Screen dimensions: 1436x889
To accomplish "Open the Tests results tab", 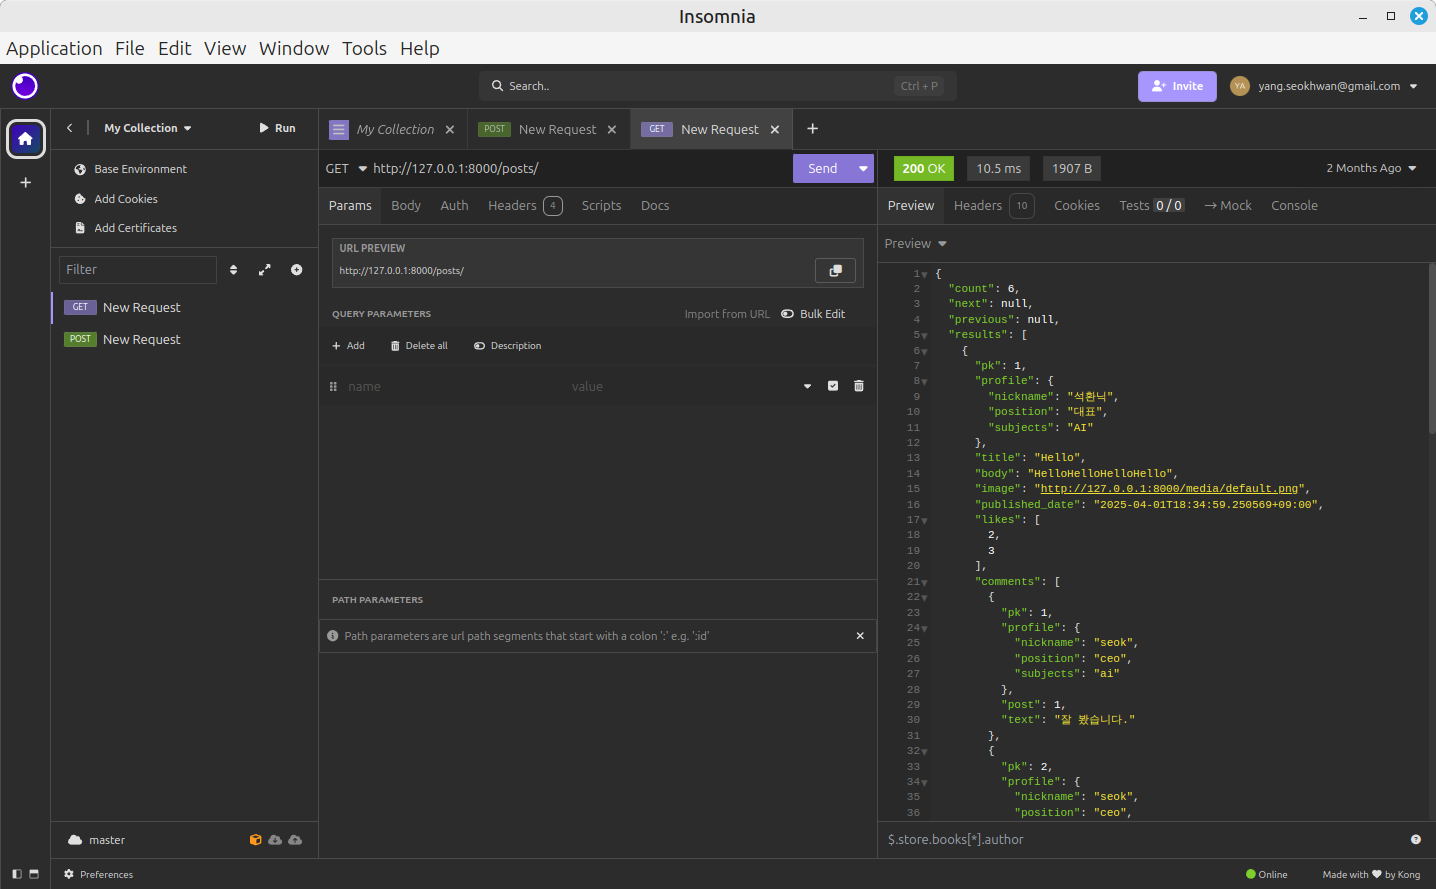I will (1151, 205).
